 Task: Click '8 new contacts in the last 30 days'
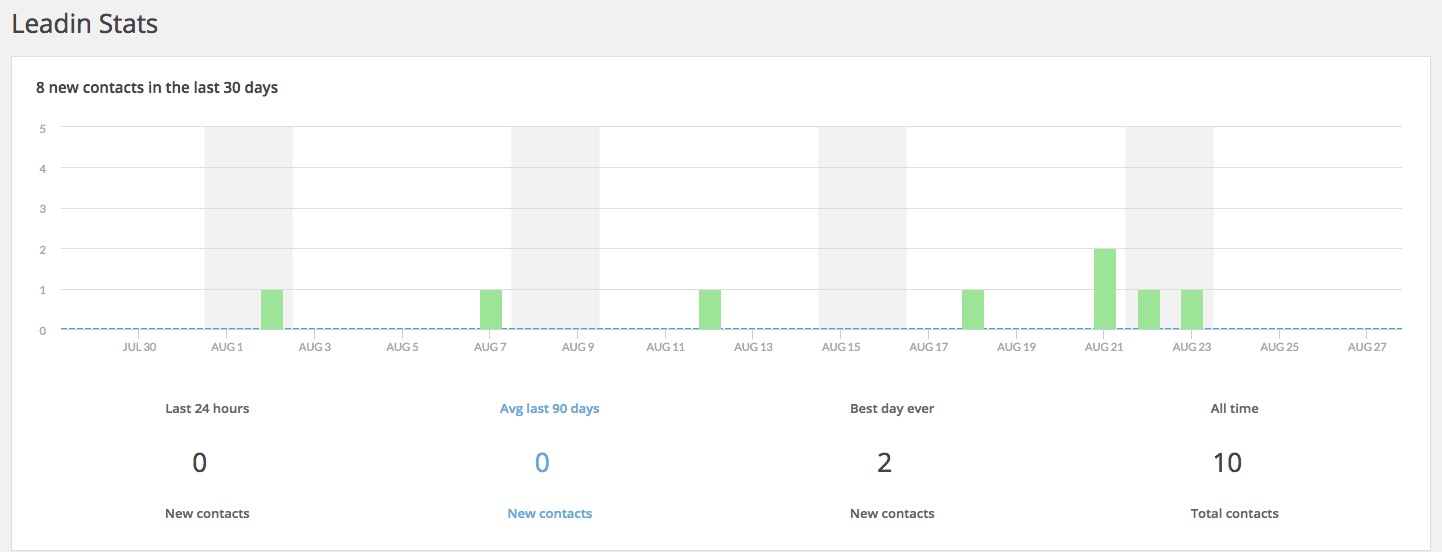pyautogui.click(x=157, y=88)
